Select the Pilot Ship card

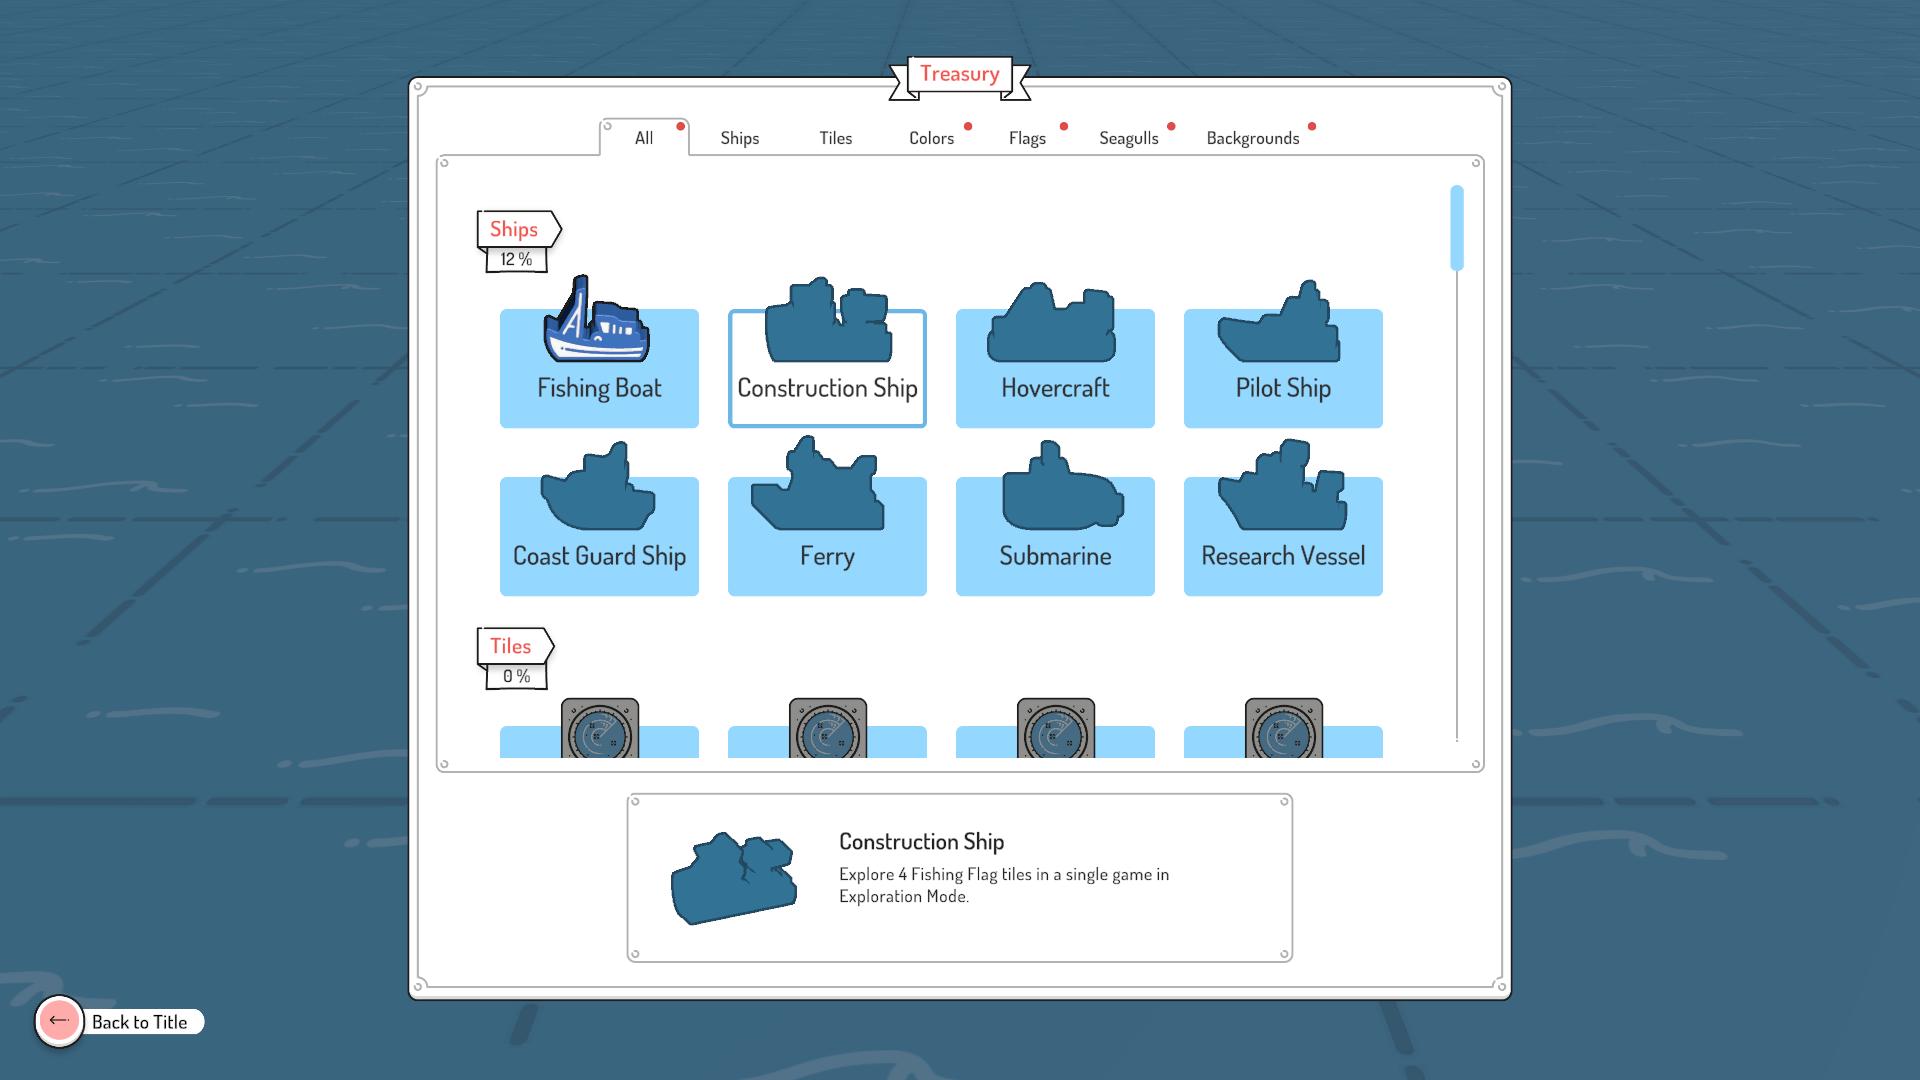pyautogui.click(x=1283, y=366)
